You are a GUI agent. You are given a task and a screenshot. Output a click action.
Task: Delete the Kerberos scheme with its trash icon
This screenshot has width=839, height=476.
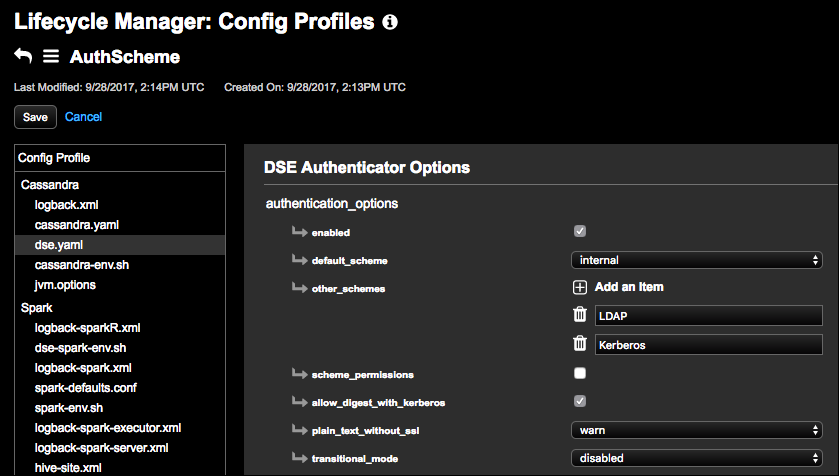tap(580, 343)
